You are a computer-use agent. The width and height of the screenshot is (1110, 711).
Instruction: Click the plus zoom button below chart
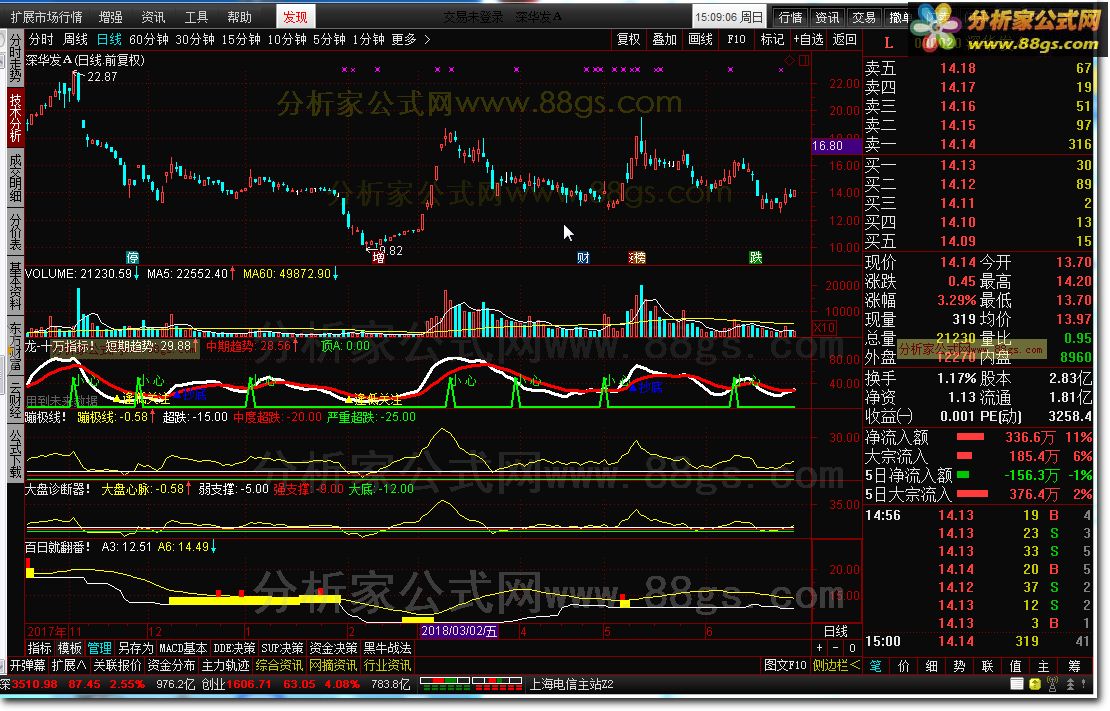pyautogui.click(x=820, y=647)
